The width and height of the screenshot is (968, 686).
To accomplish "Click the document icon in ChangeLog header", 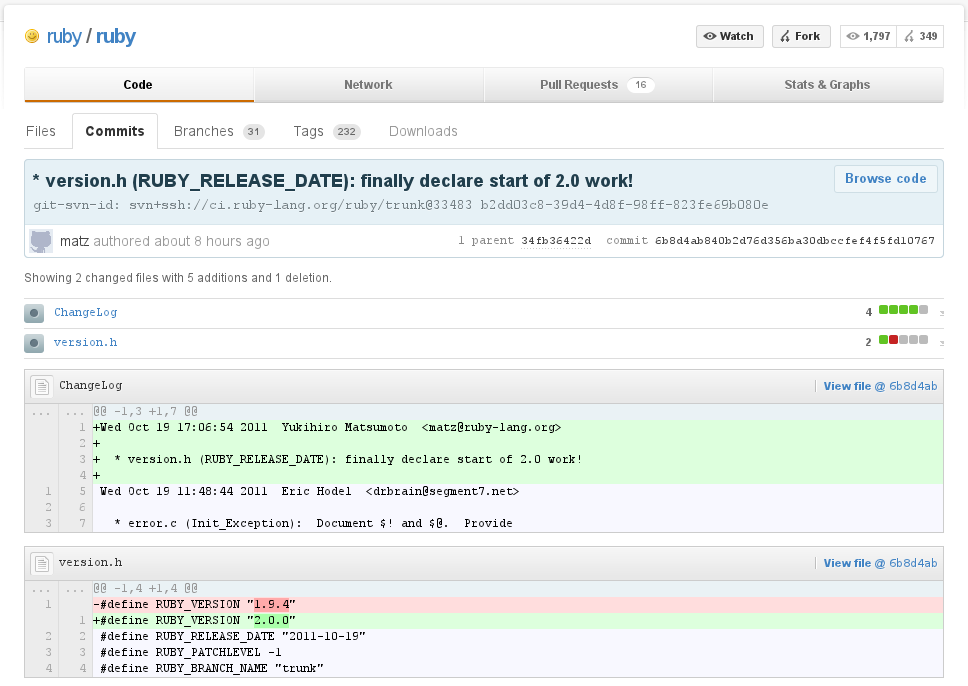I will (42, 387).
